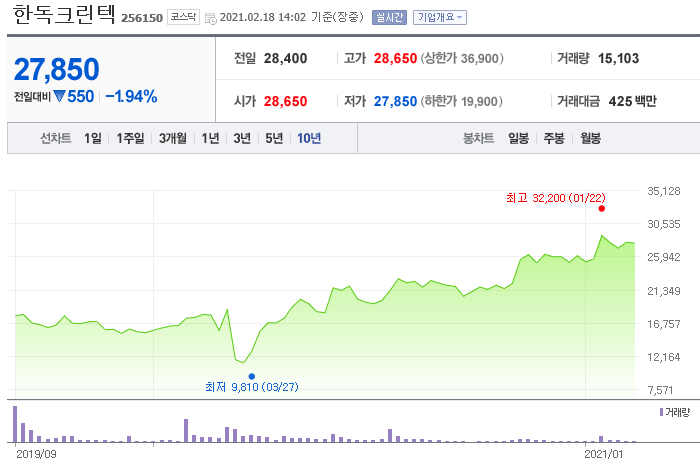The width and height of the screenshot is (700, 464).
Task: Select the 10년 chart period
Action: tap(309, 138)
